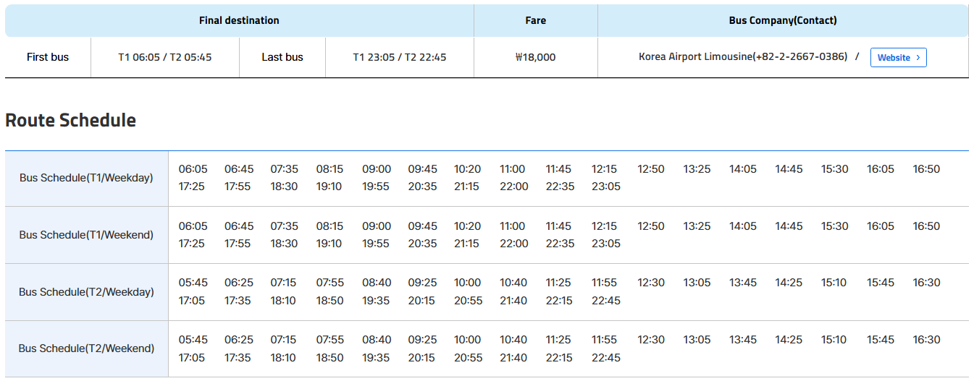Click the First bus label cell
The image size is (974, 381).
(48, 57)
